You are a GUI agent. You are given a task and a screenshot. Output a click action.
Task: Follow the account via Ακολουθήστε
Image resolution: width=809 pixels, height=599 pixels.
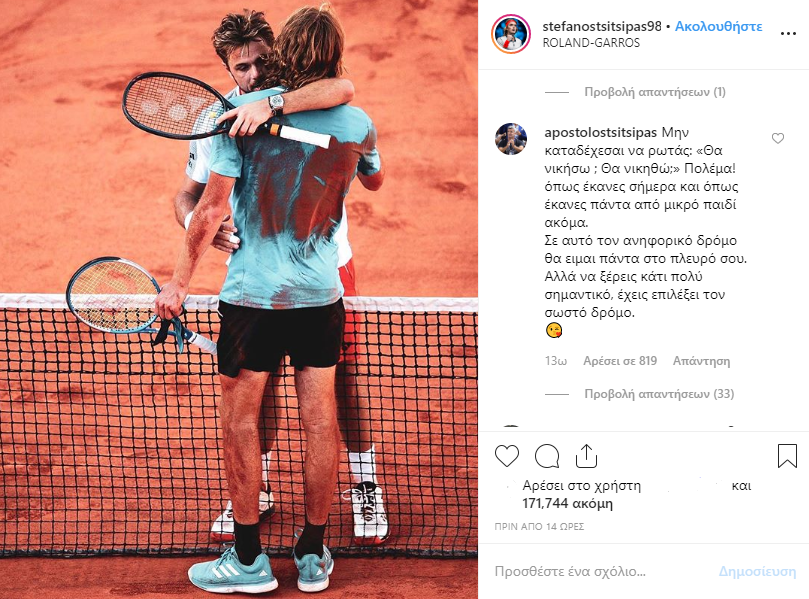(719, 26)
